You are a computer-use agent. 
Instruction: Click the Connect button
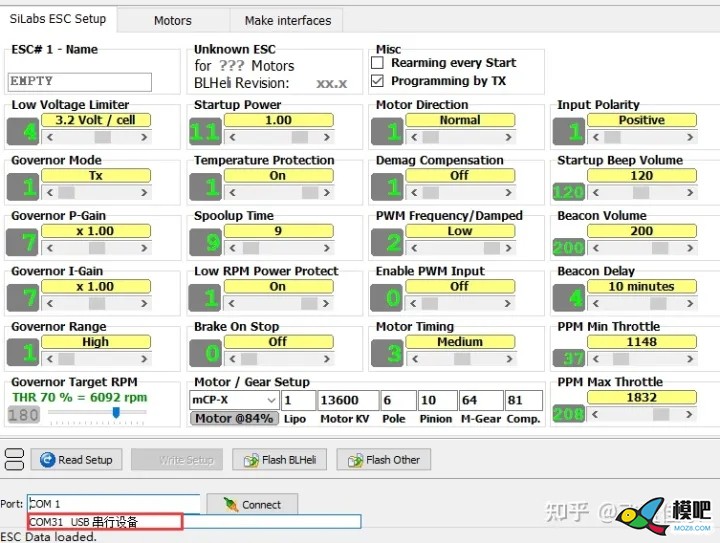coord(252,504)
